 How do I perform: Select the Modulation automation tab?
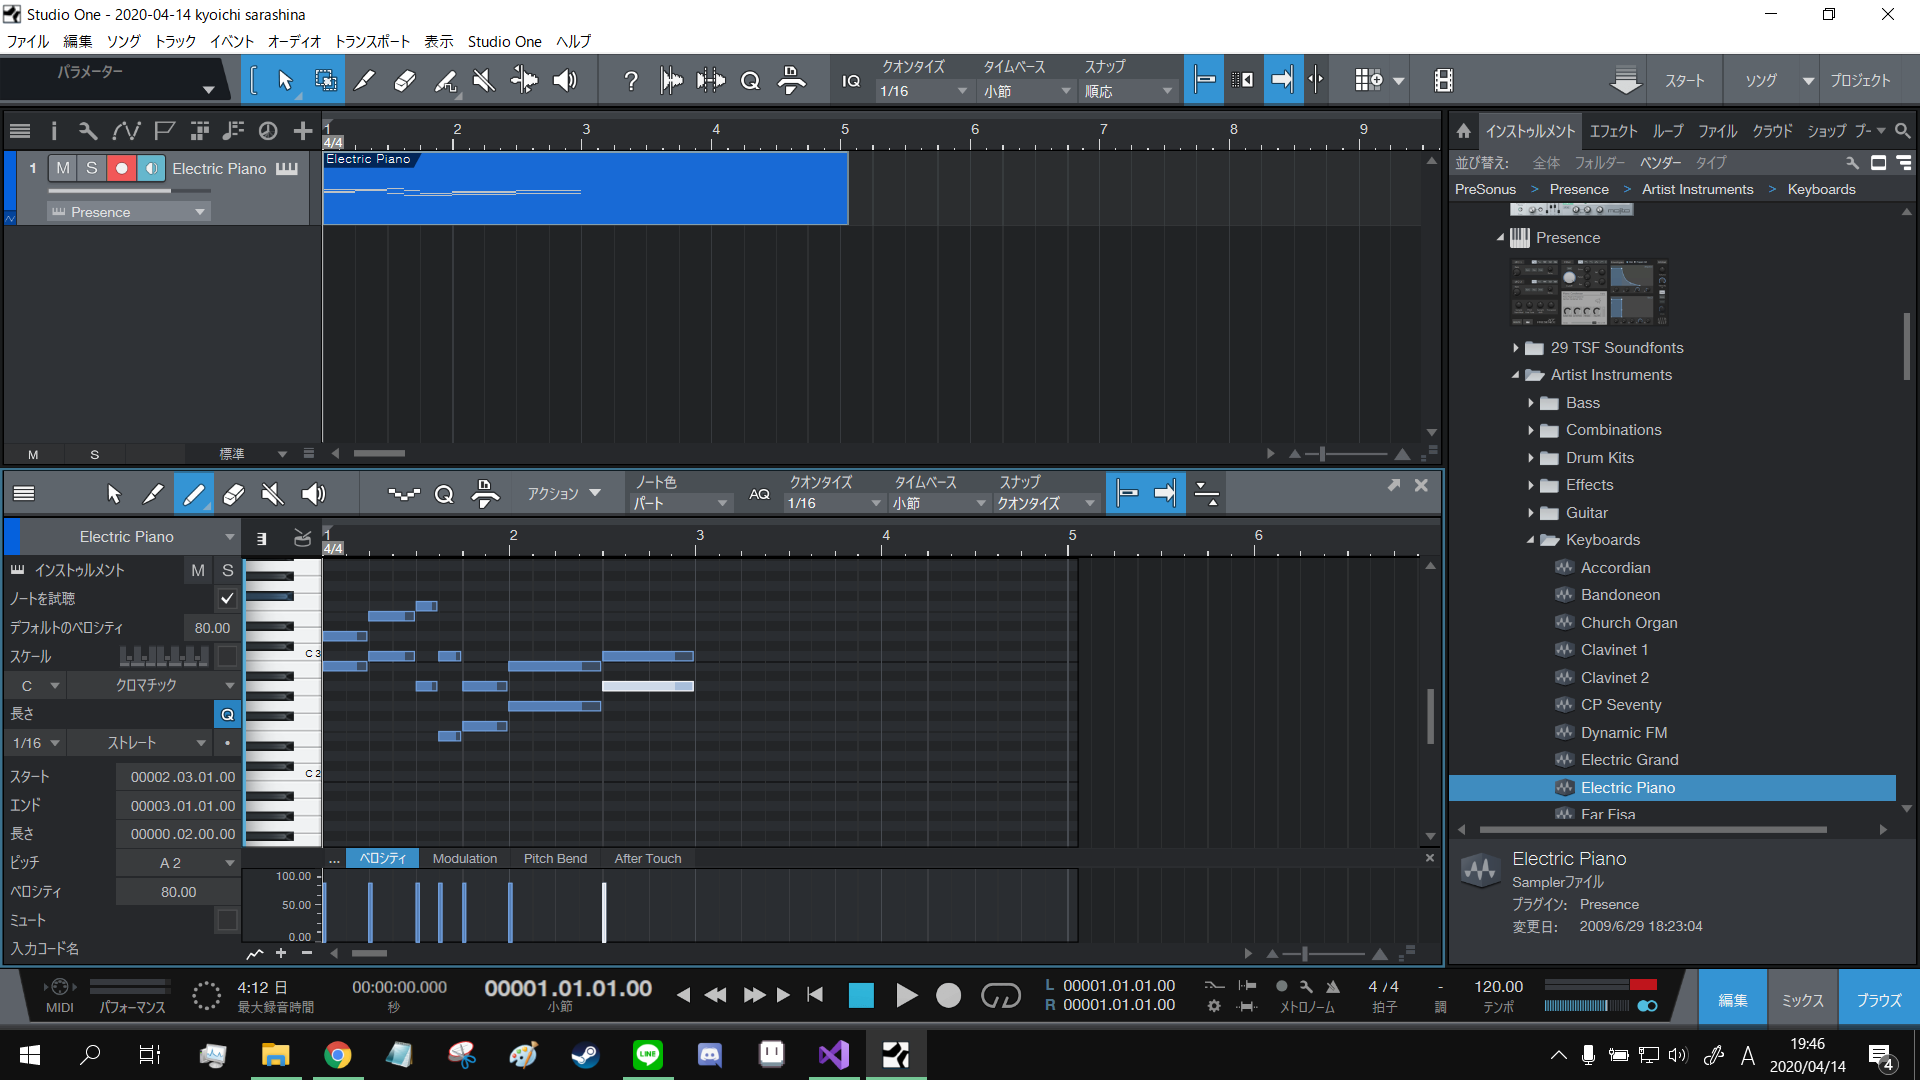tap(464, 859)
